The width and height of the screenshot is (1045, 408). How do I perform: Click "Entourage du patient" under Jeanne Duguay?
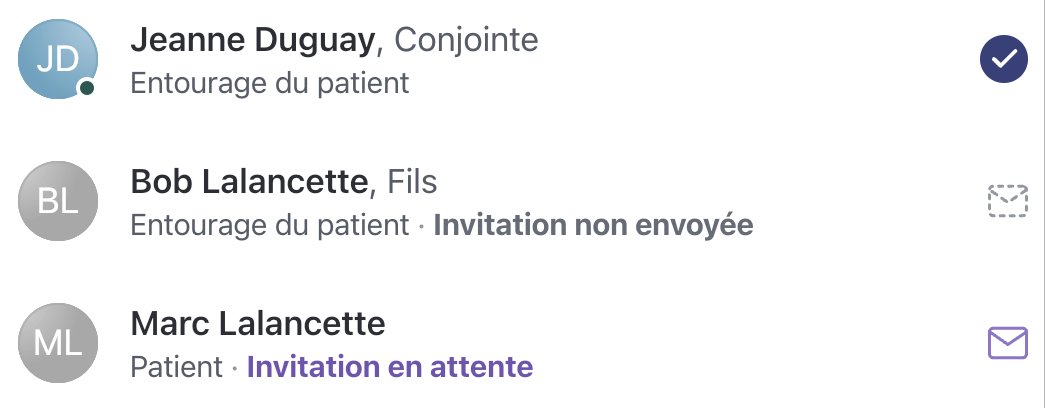(x=270, y=82)
